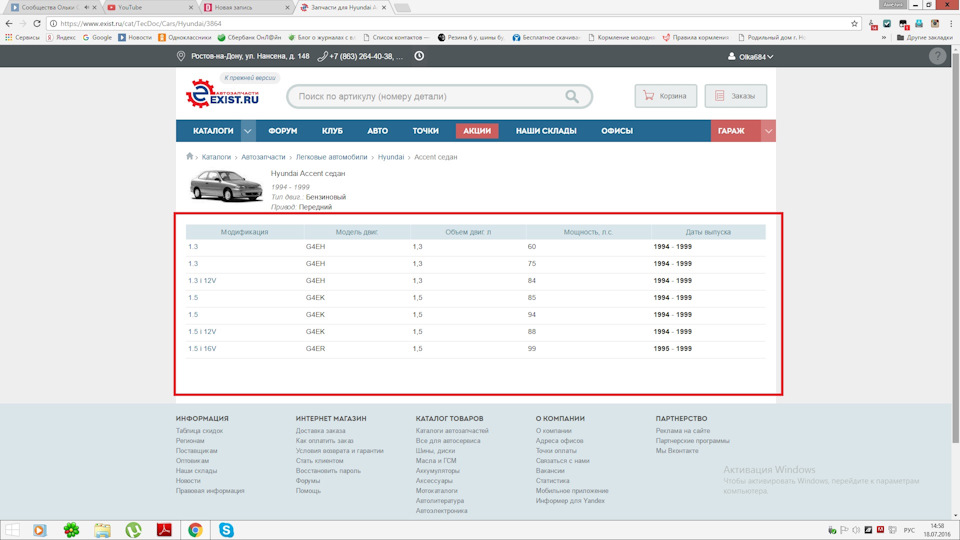Open the 1.3 i 12V modification
Screen dimensions: 960x540
(202, 280)
